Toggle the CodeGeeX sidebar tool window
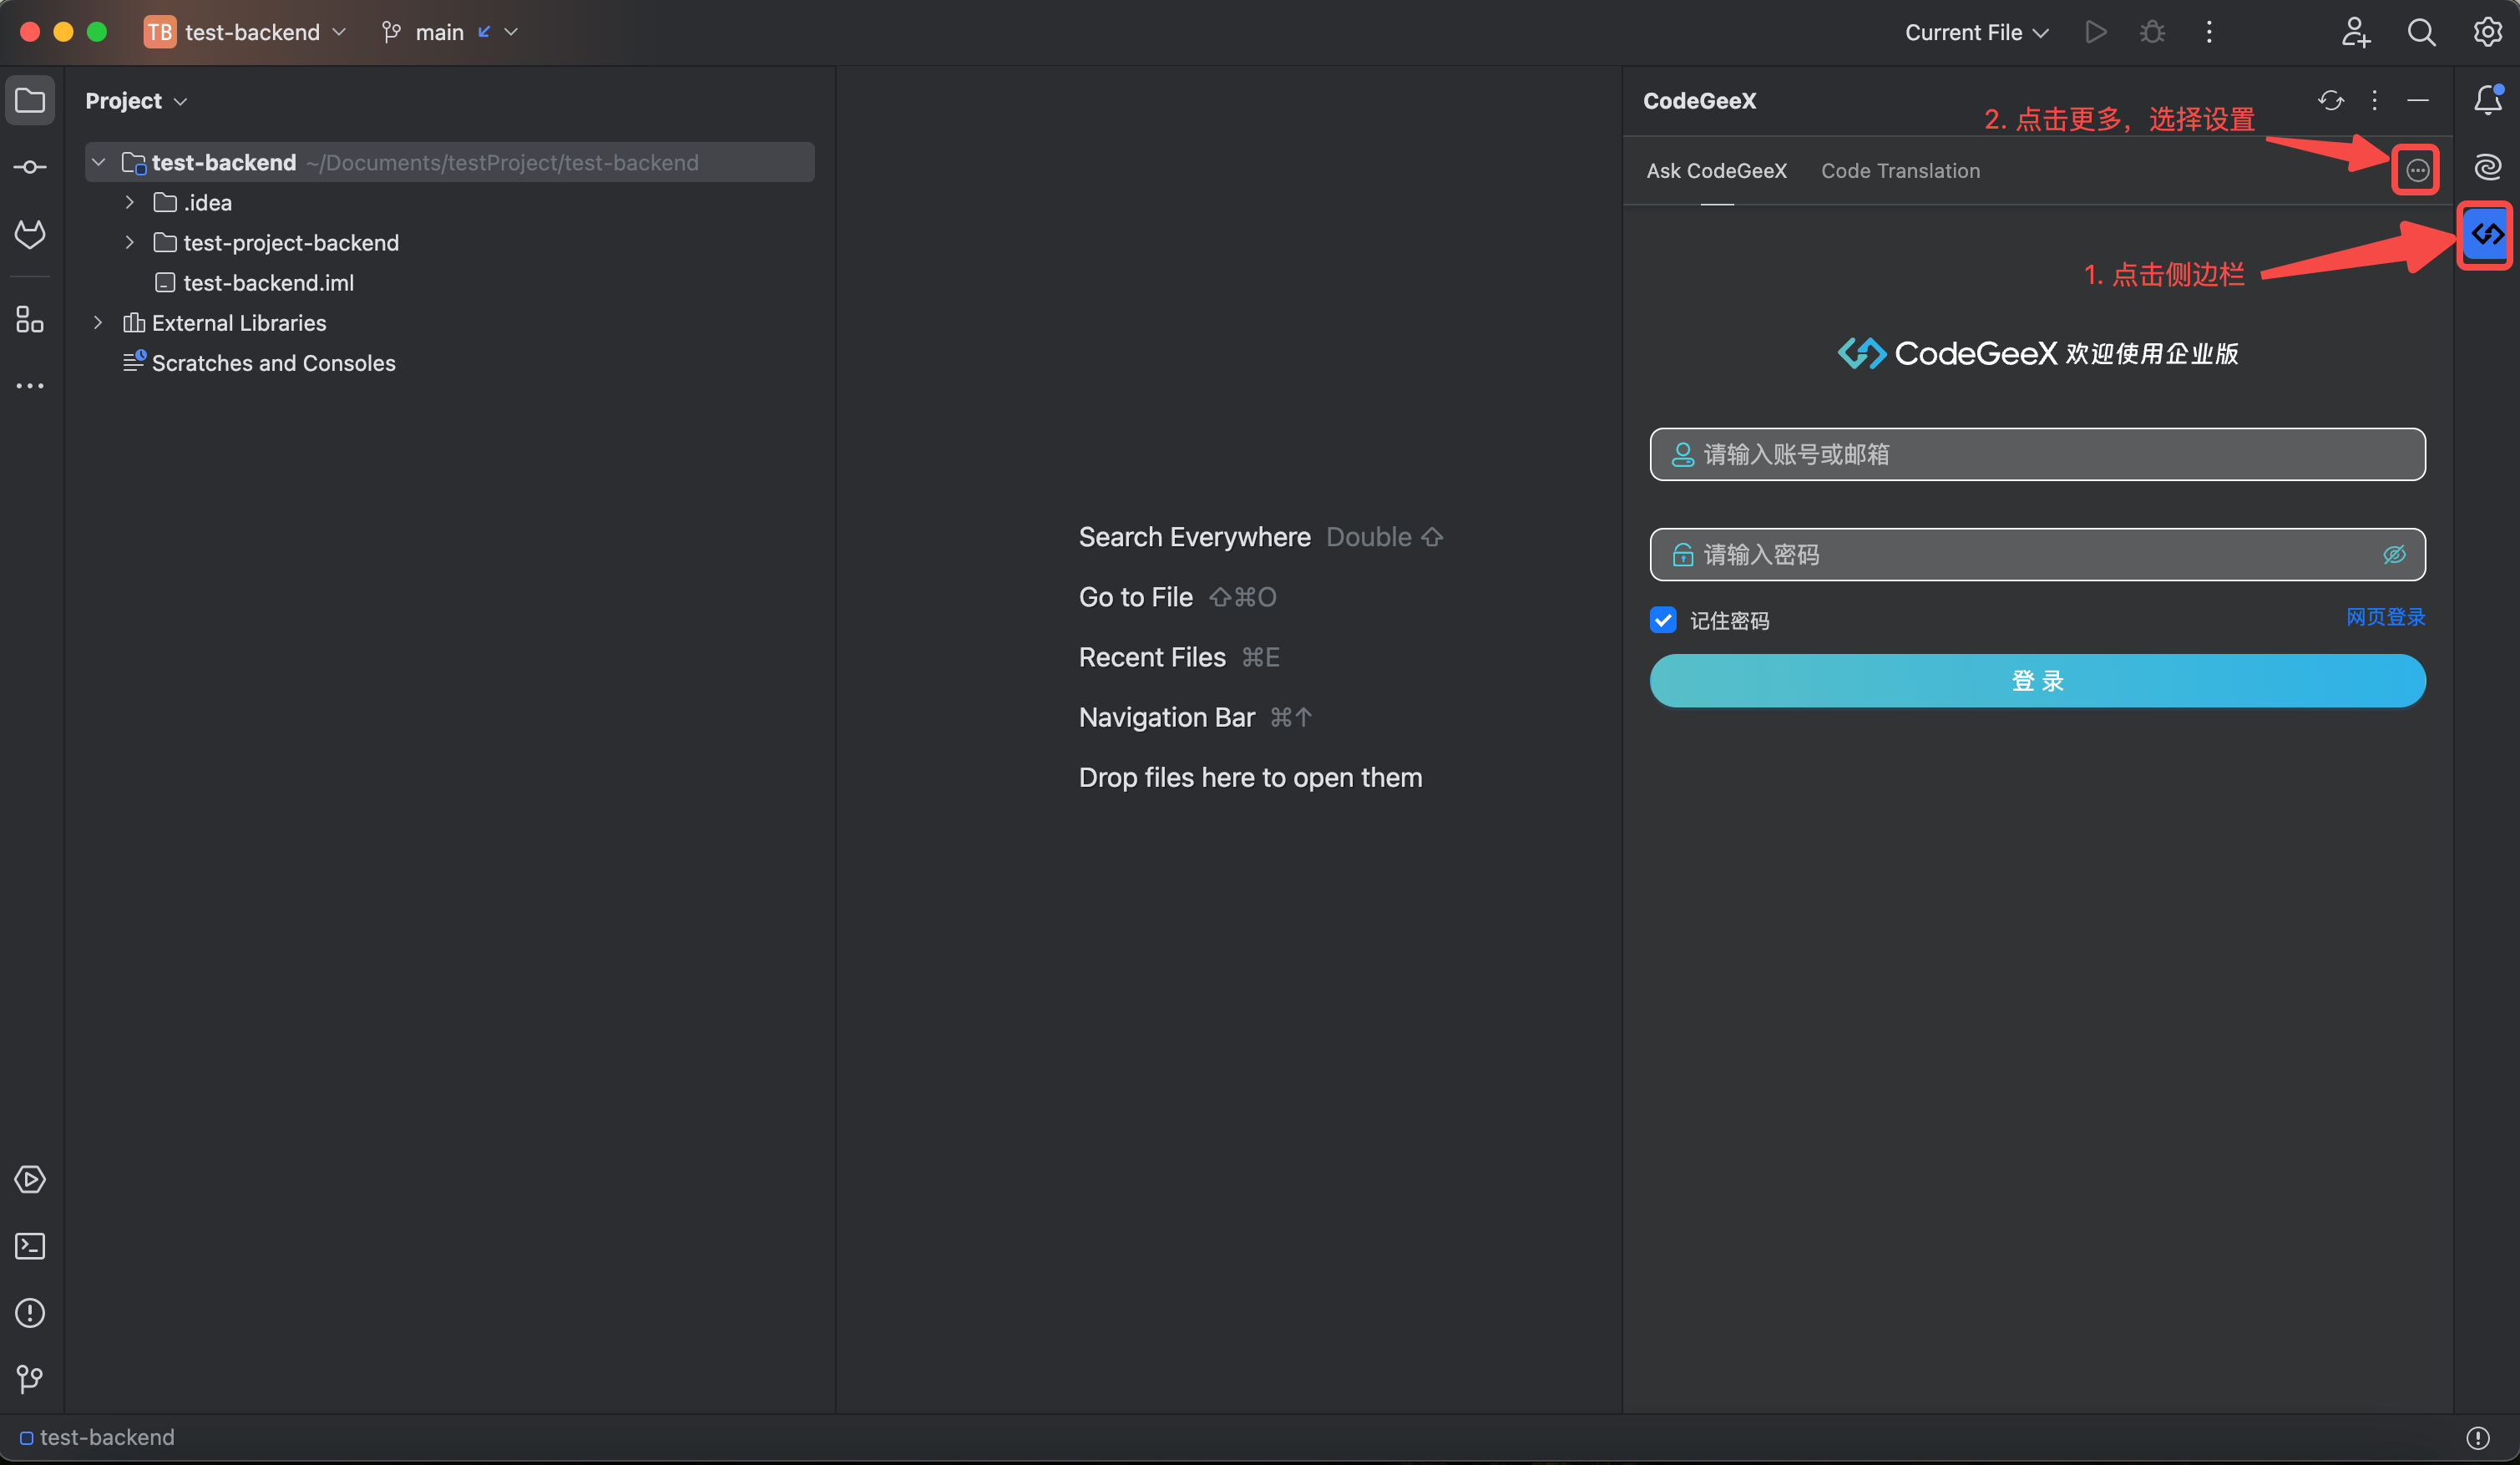 (x=2487, y=234)
